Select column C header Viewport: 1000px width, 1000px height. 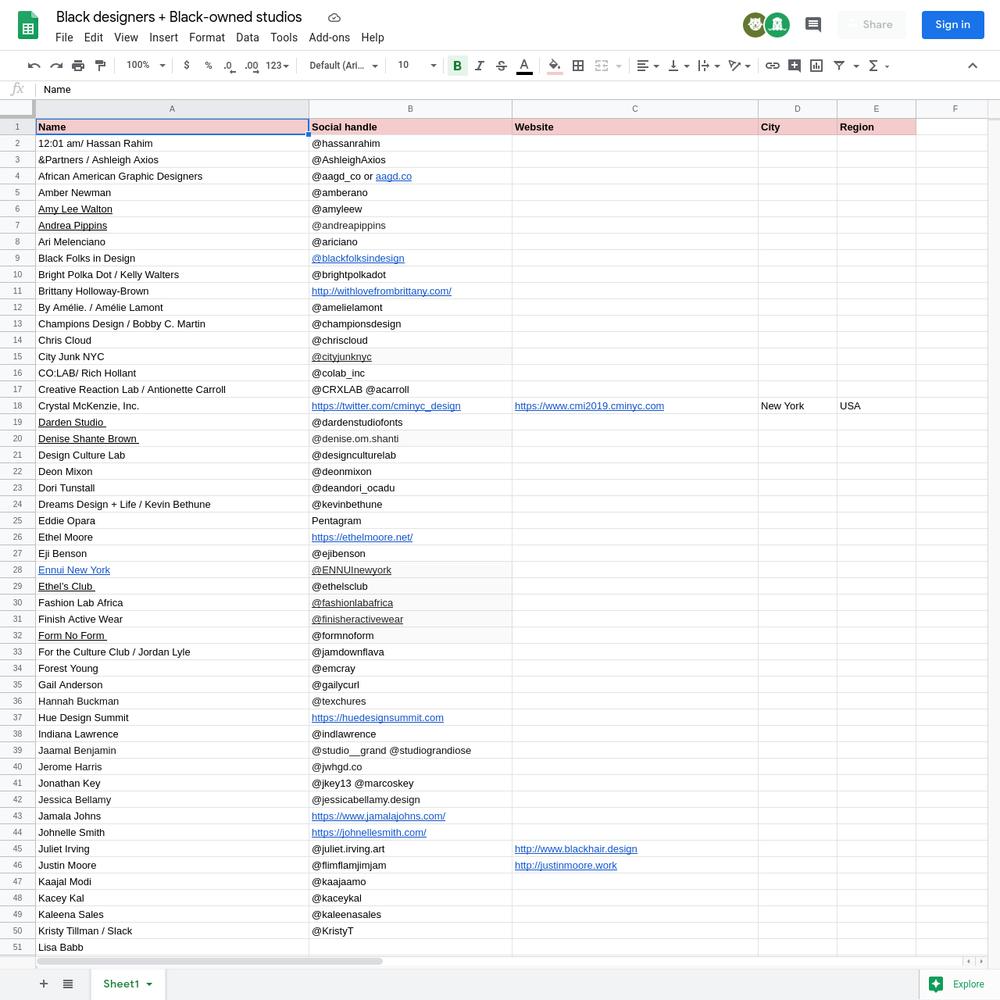[635, 109]
